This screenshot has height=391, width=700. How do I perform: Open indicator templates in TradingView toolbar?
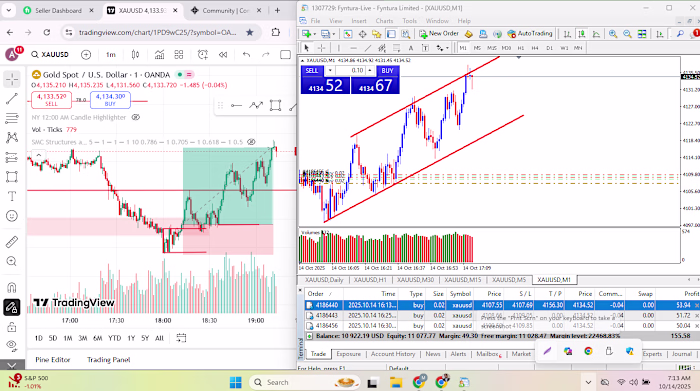(x=179, y=54)
